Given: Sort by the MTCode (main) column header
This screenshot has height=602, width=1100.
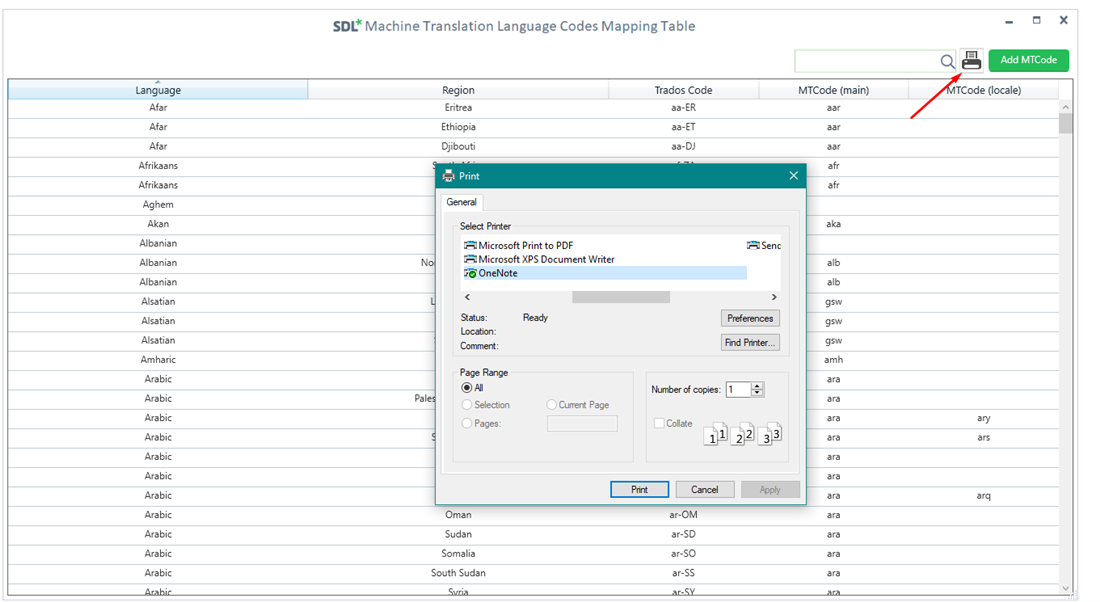Looking at the screenshot, I should [833, 90].
